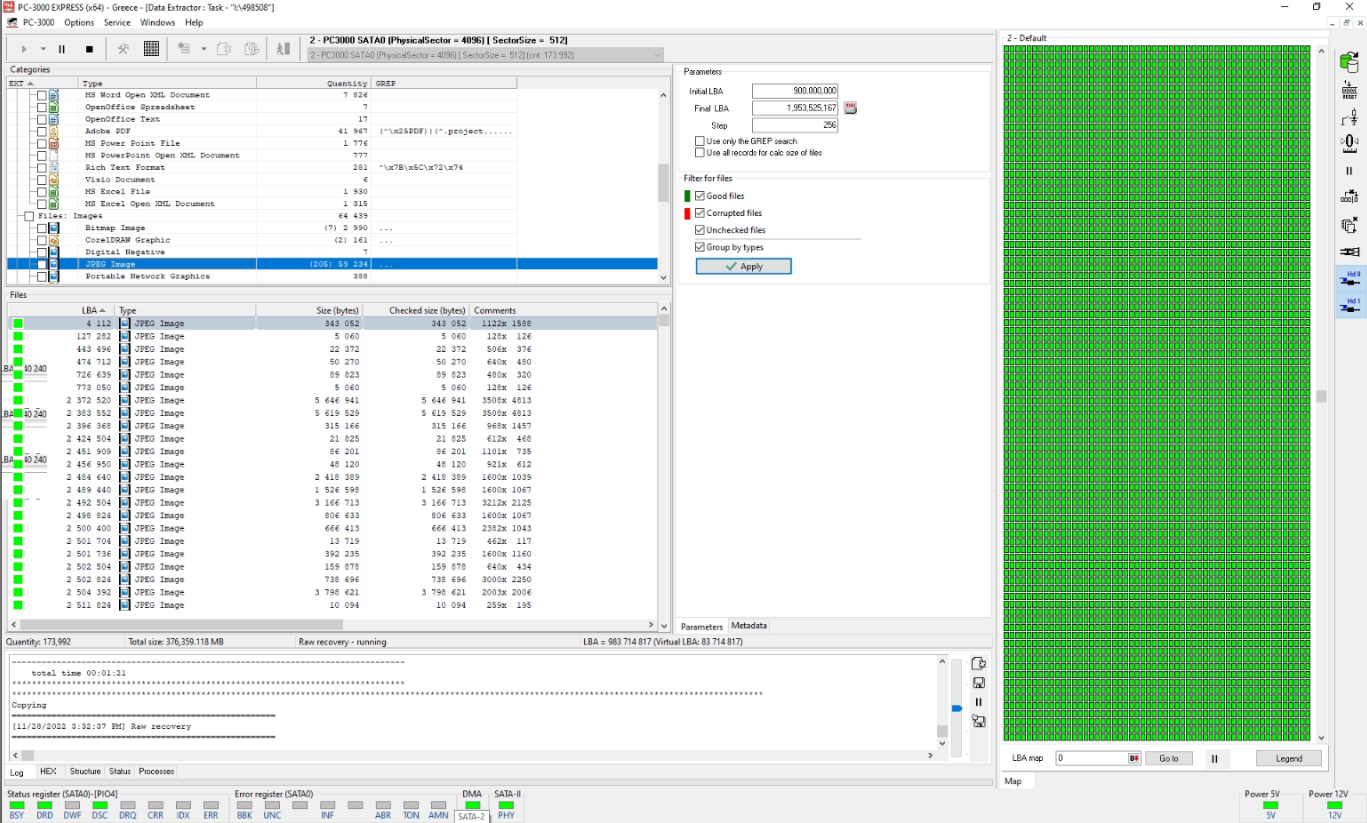Screen dimensions: 1367x823
Task: Open the Windows menu
Action: (x=158, y=22)
